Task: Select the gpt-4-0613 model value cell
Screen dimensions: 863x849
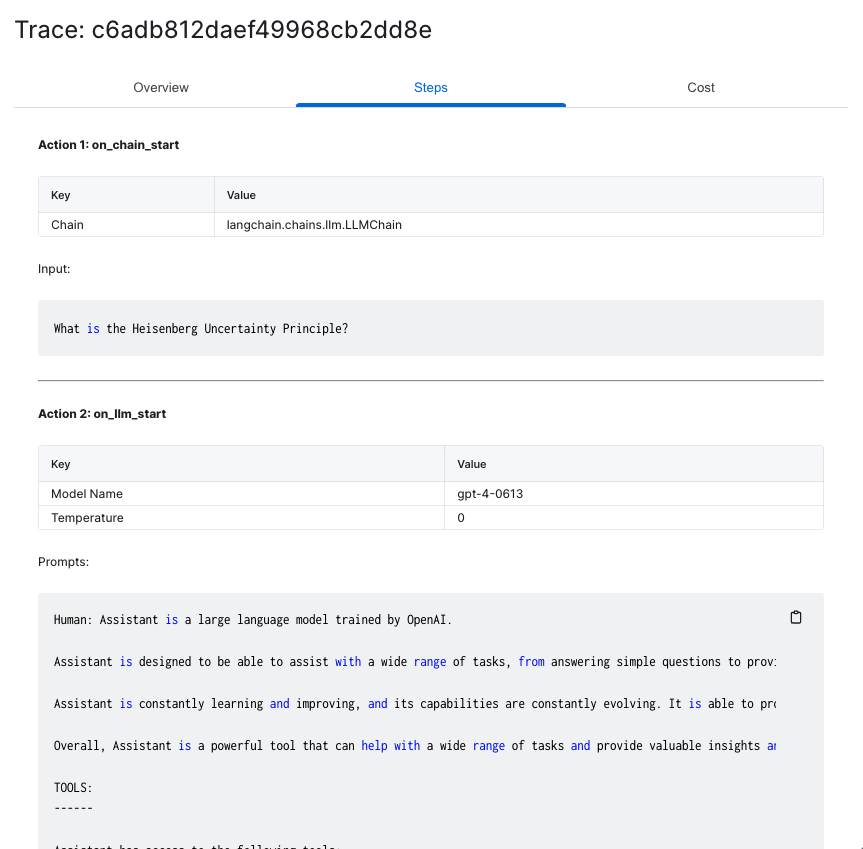Action: [x=633, y=494]
